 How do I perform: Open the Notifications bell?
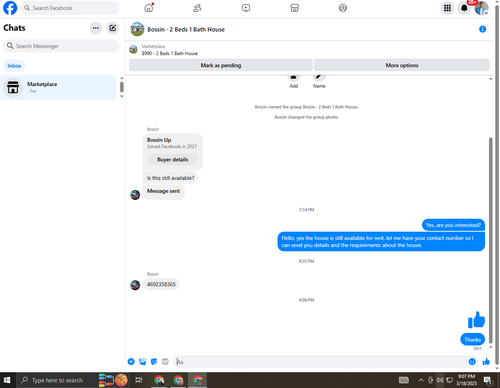(464, 8)
